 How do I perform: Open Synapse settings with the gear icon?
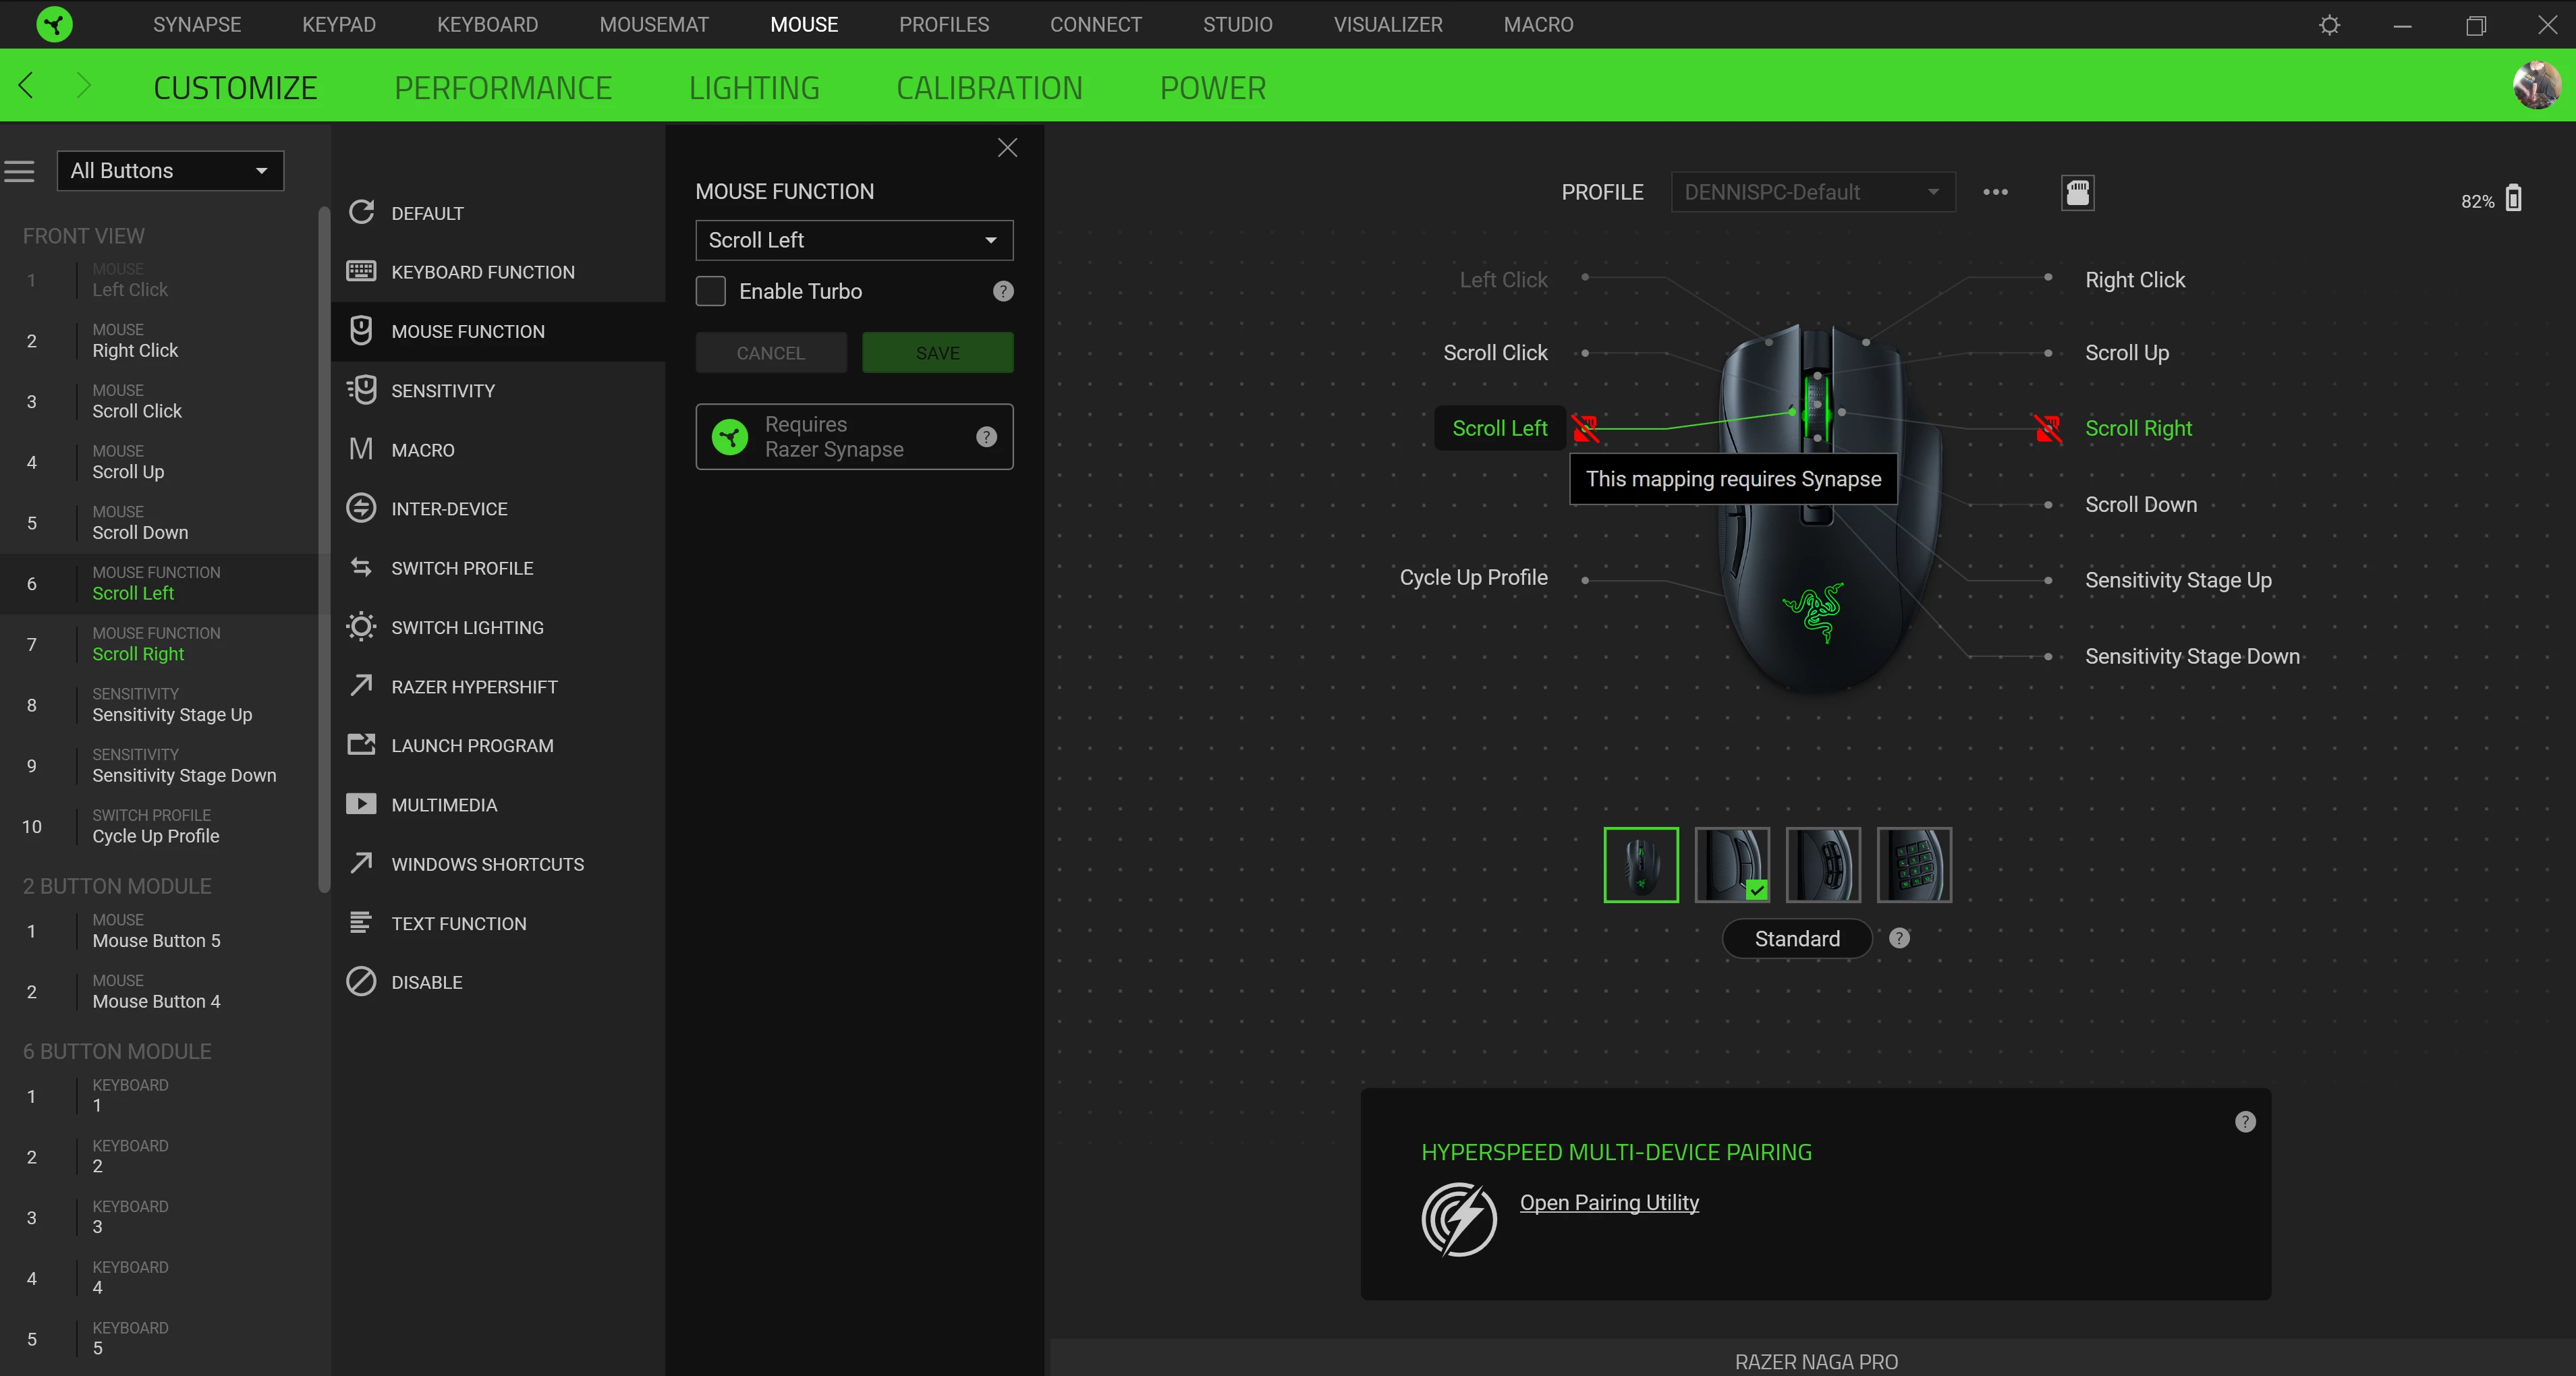tap(2329, 24)
